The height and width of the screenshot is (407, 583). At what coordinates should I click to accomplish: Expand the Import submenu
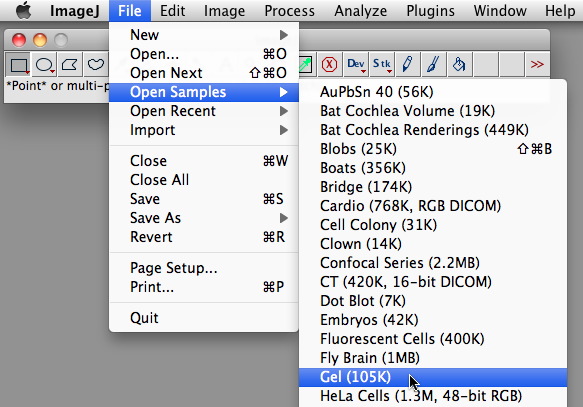pyautogui.click(x=204, y=130)
